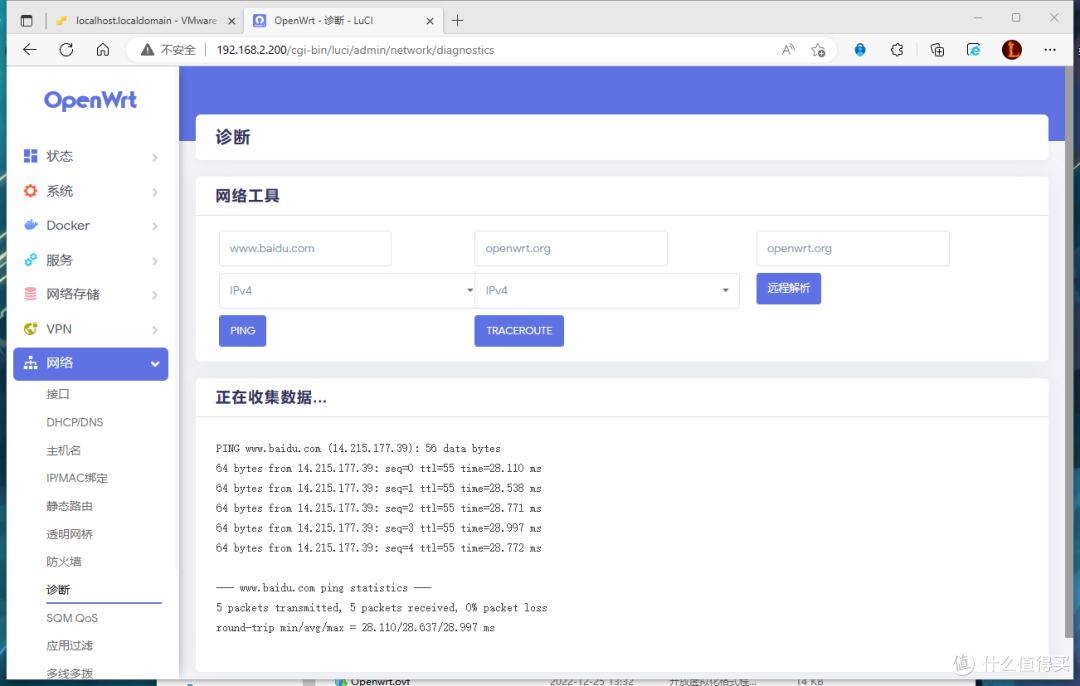
Task: Select the 系统 gear icon in sidebar
Action: point(32,191)
